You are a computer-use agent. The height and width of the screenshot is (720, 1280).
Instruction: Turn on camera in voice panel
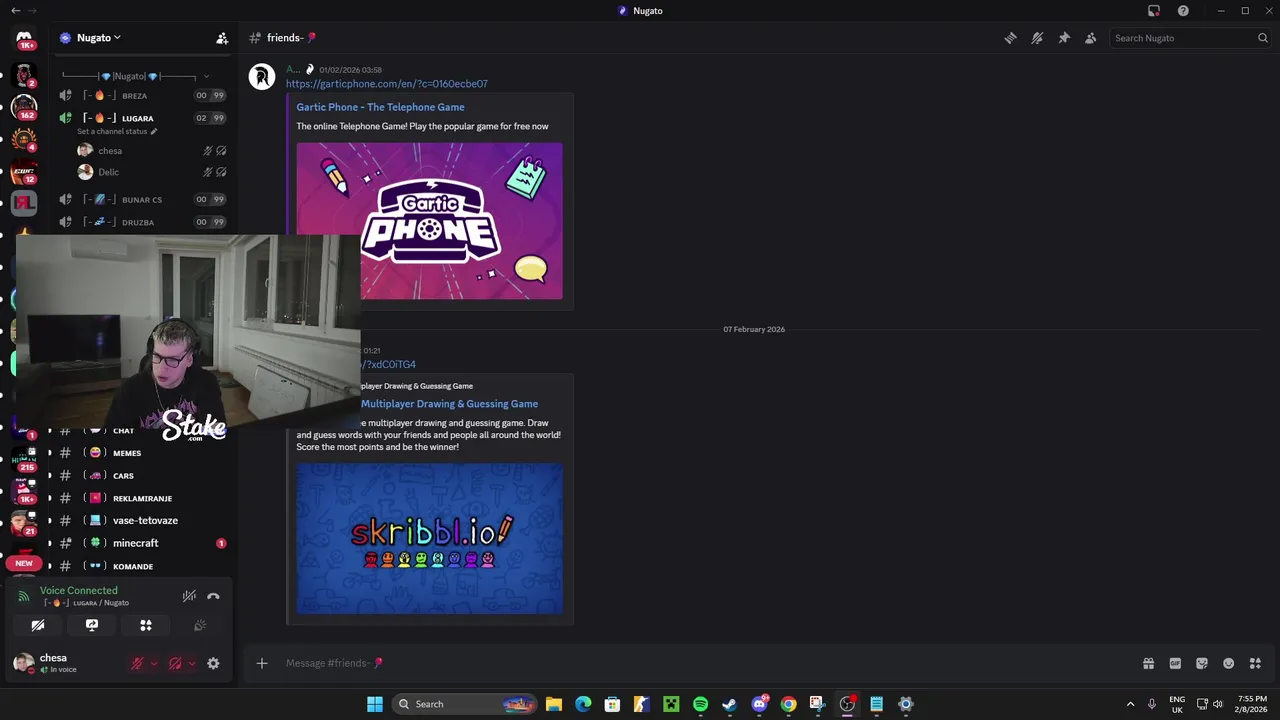[x=38, y=625]
